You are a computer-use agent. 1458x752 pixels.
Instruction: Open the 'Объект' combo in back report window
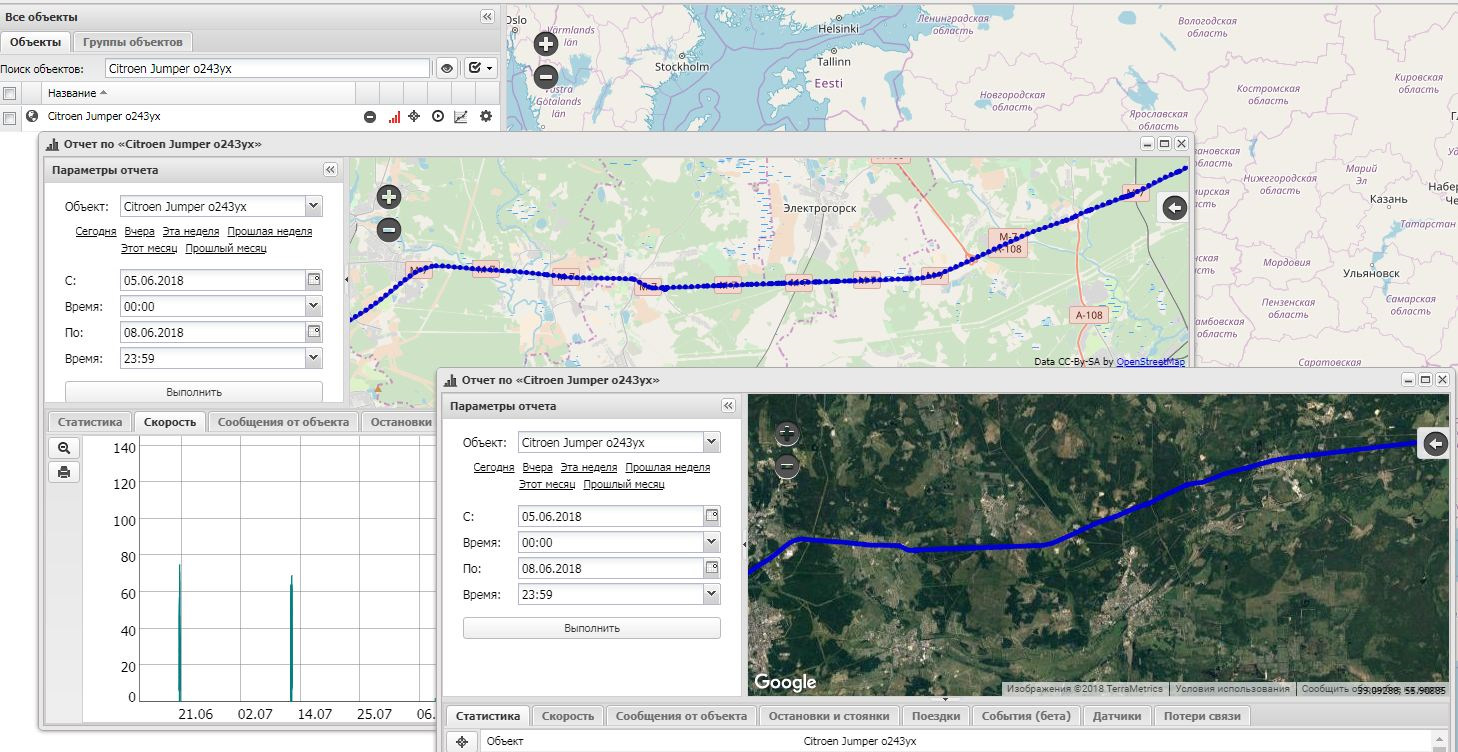point(313,207)
